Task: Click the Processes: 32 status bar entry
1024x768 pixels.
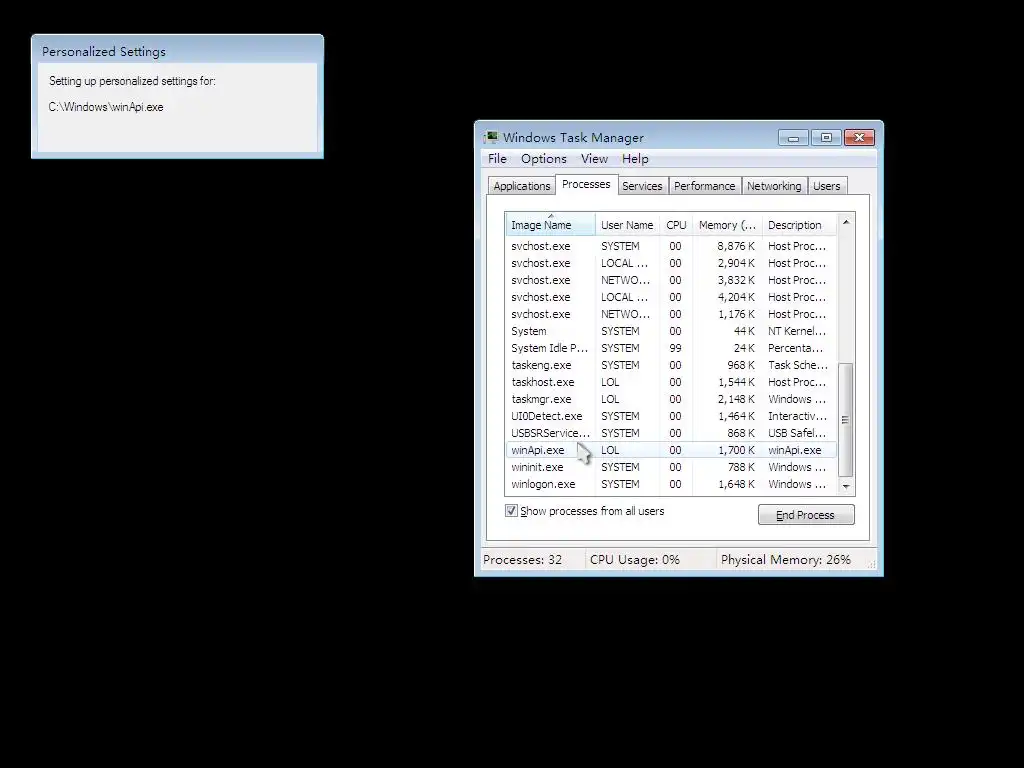Action: coord(522,560)
